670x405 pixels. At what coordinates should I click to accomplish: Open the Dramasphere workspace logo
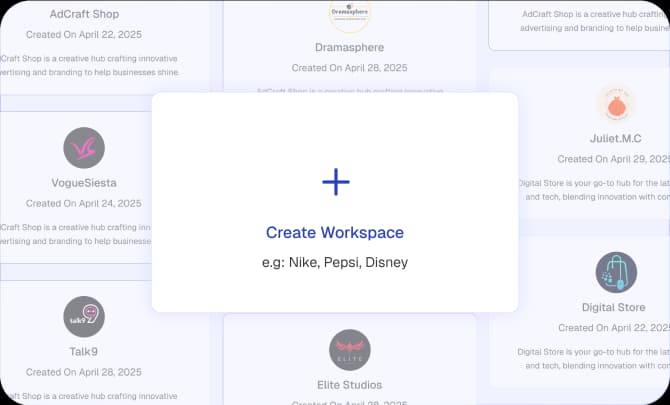[349, 14]
